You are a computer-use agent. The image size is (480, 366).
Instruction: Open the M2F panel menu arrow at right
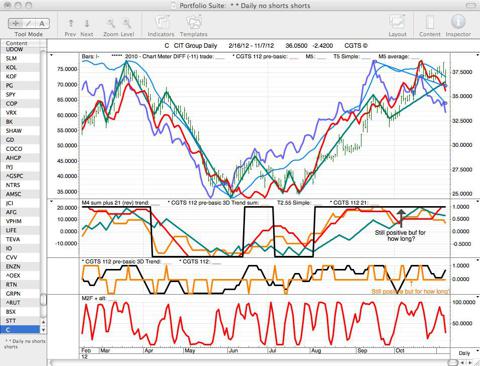point(478,297)
